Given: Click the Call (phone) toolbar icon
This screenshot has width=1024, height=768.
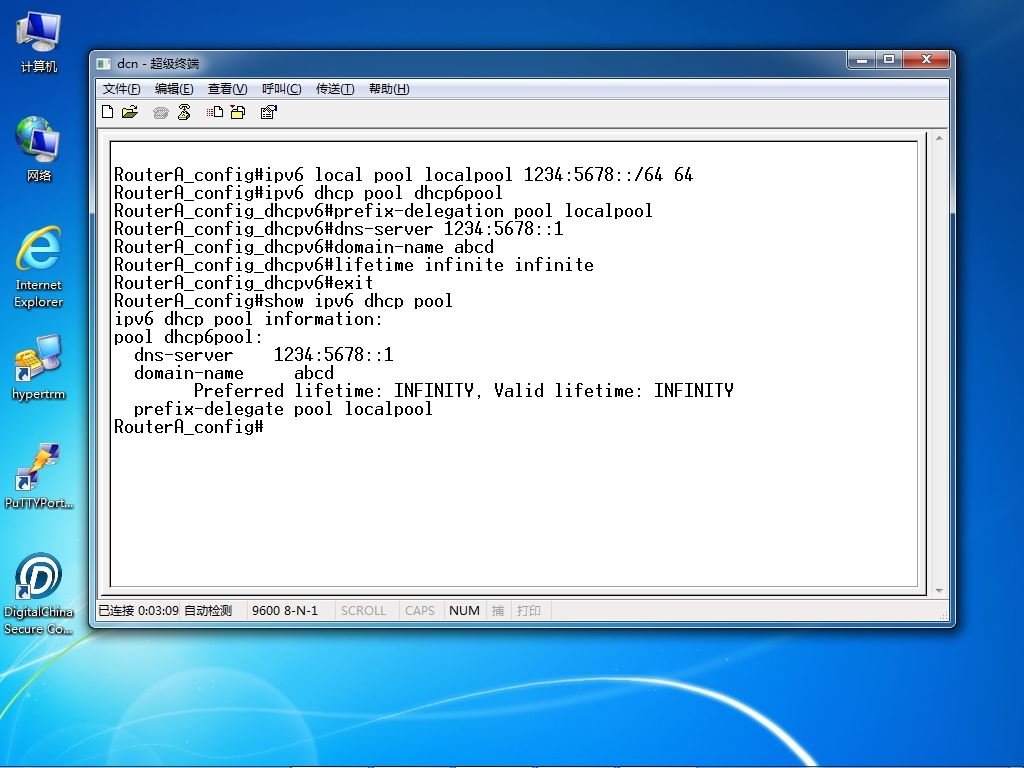Looking at the screenshot, I should pos(161,113).
